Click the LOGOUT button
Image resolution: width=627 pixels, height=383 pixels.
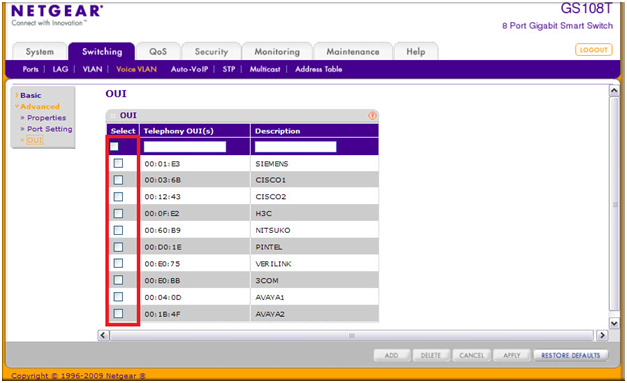[593, 50]
